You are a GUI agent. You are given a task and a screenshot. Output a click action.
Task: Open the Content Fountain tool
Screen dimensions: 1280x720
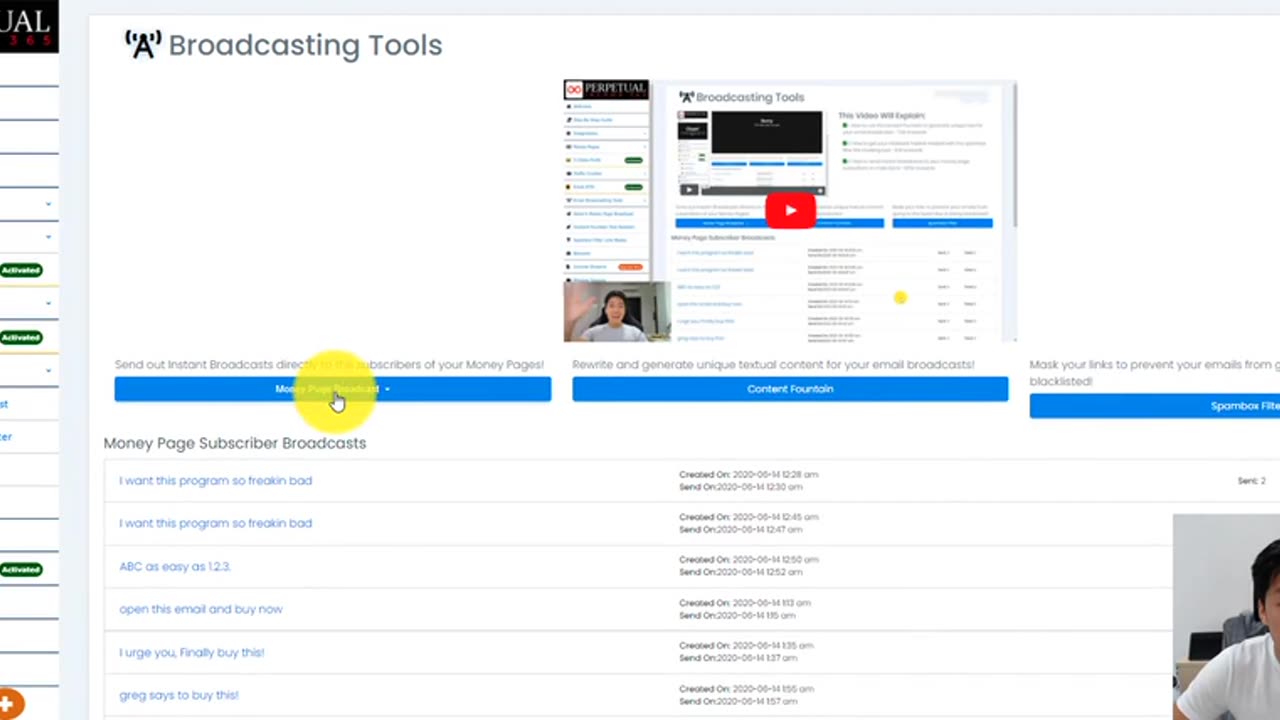click(x=790, y=389)
